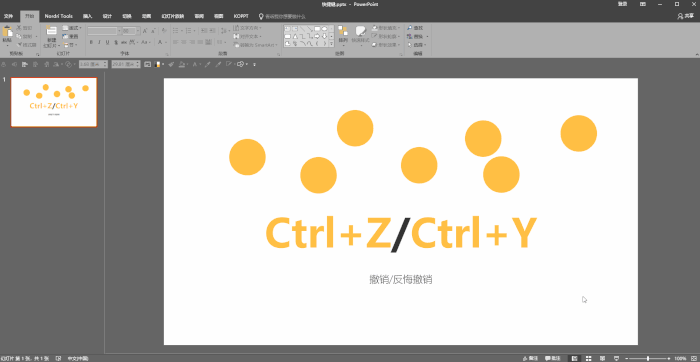Open the Nordri Tools tab
700x362 pixels.
pos(58,16)
